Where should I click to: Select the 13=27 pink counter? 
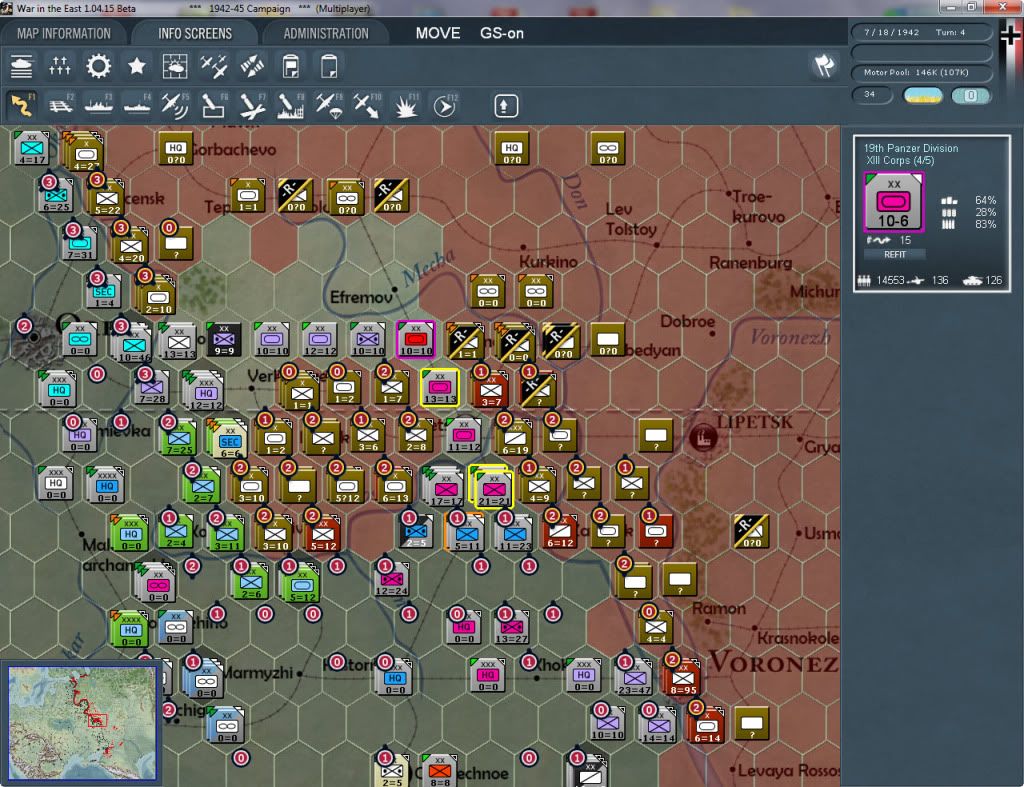pyautogui.click(x=511, y=627)
